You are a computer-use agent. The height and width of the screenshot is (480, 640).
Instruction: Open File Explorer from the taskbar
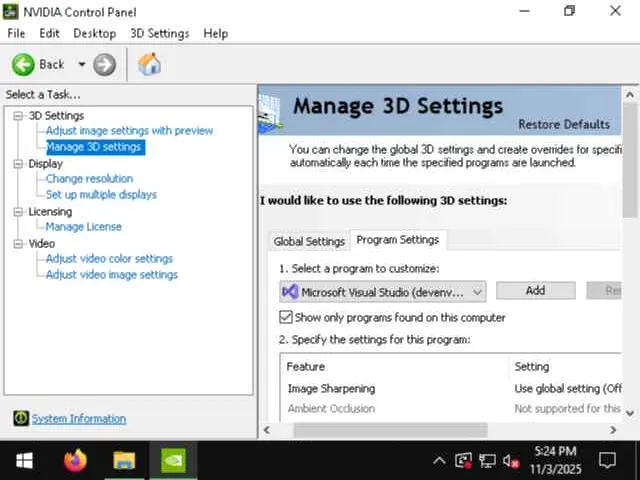(124, 460)
